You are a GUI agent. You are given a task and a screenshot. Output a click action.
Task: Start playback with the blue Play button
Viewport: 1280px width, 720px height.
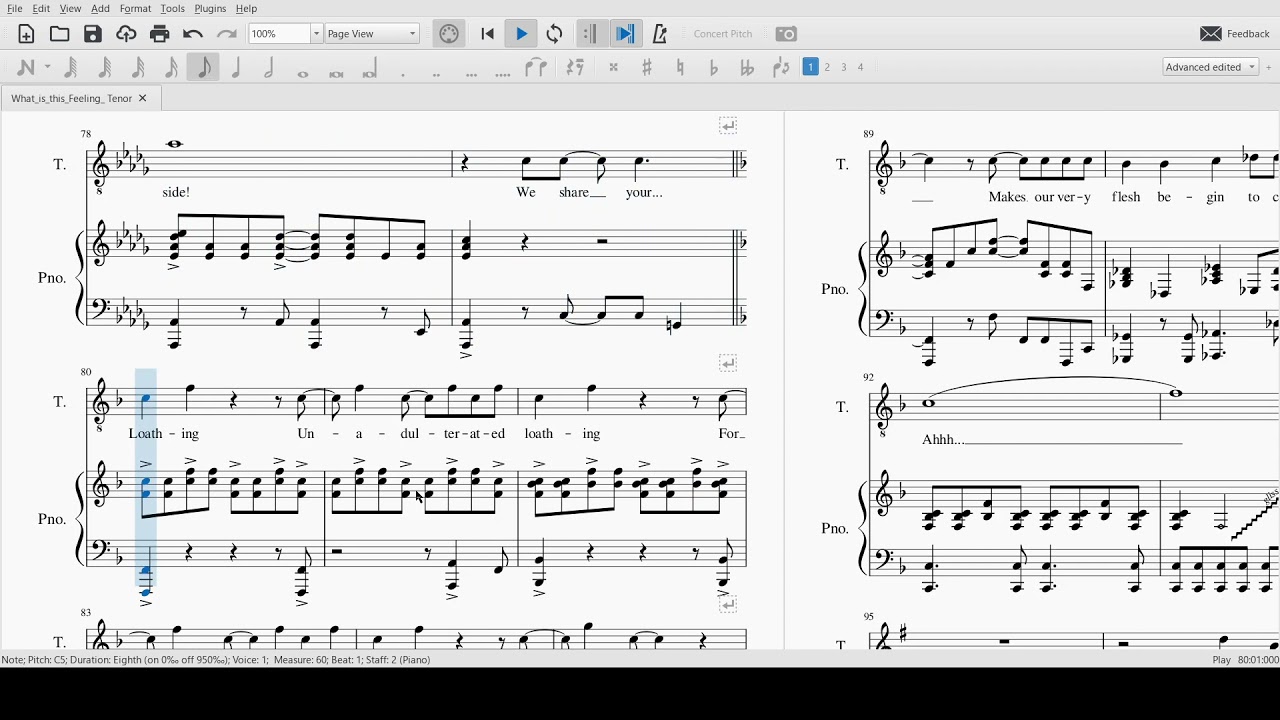point(521,34)
